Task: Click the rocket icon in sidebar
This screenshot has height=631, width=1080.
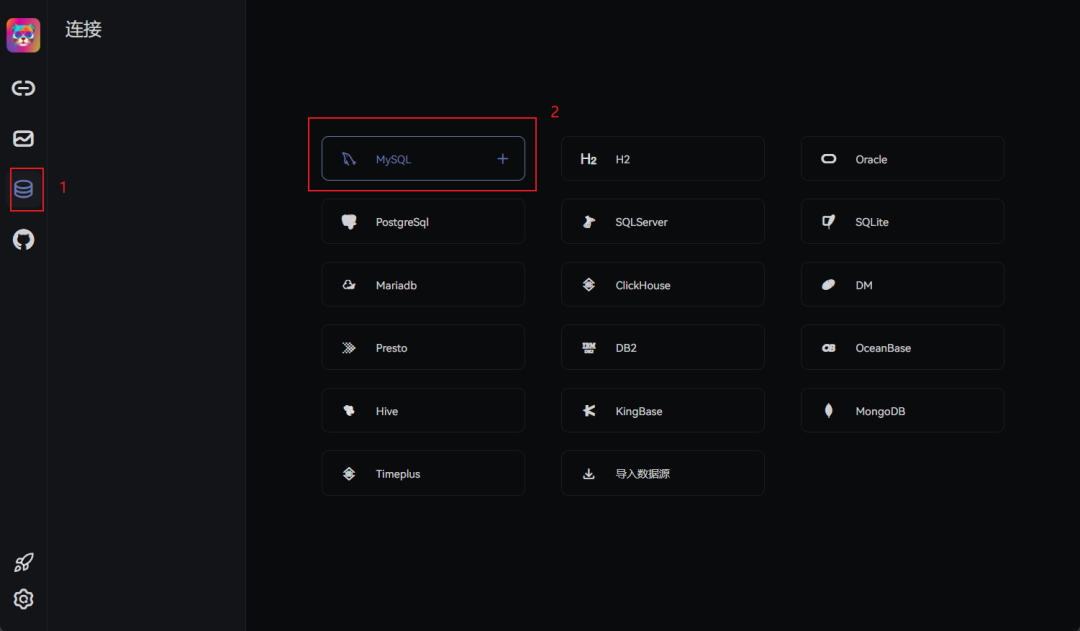Action: tap(23, 562)
